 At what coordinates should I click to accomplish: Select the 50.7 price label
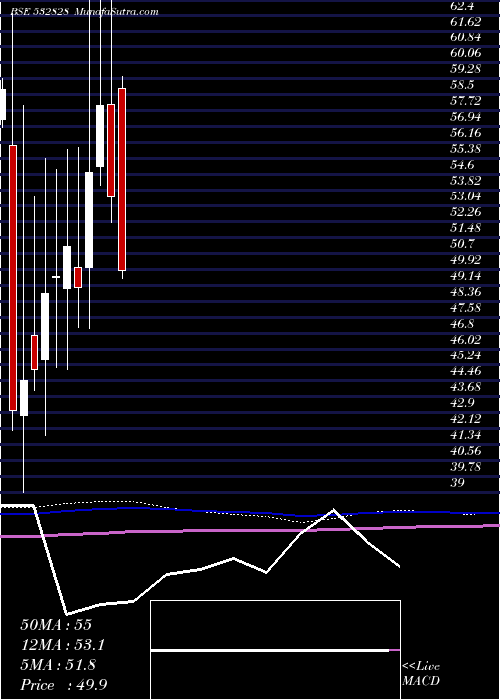point(461,244)
